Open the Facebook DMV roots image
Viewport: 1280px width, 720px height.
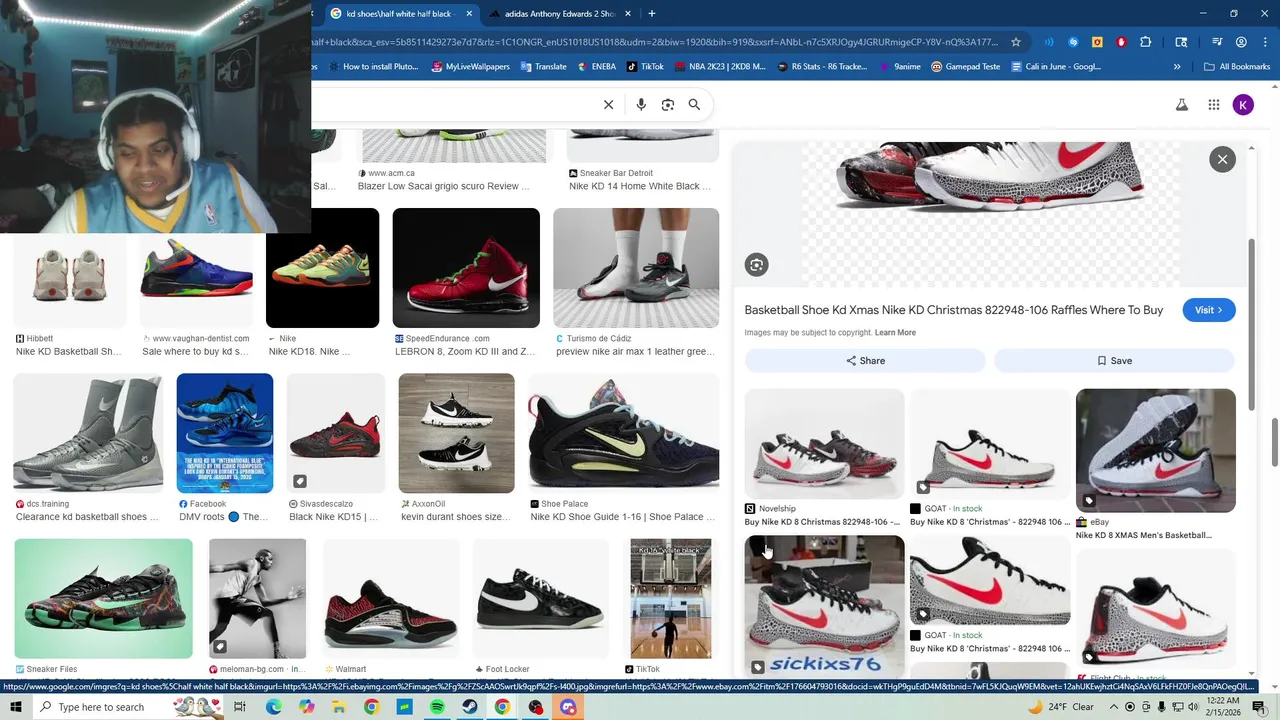225,433
